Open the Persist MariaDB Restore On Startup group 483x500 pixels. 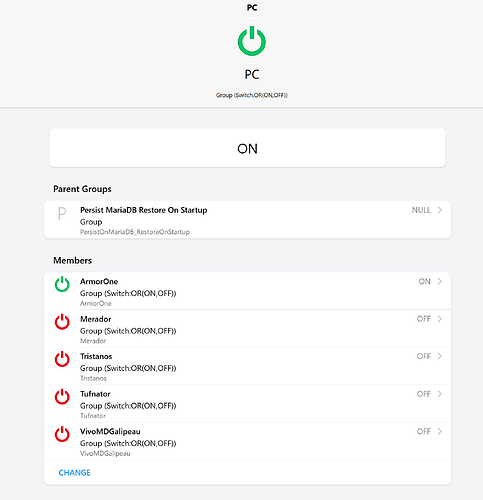247,220
